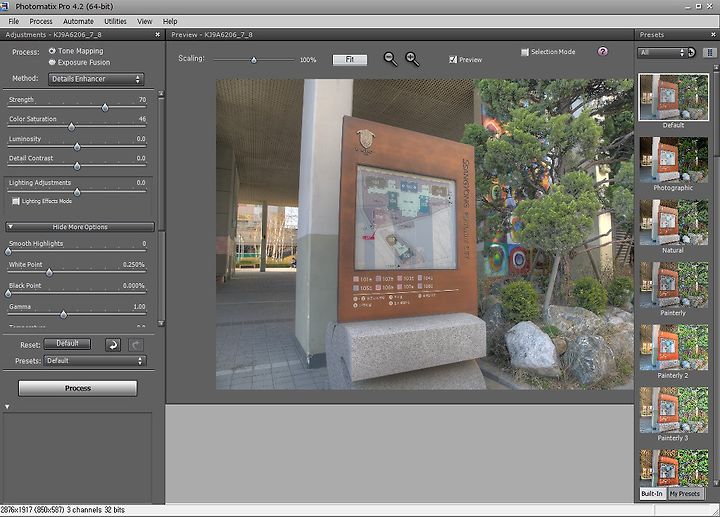Collapse options with Hide More Options

80,227
